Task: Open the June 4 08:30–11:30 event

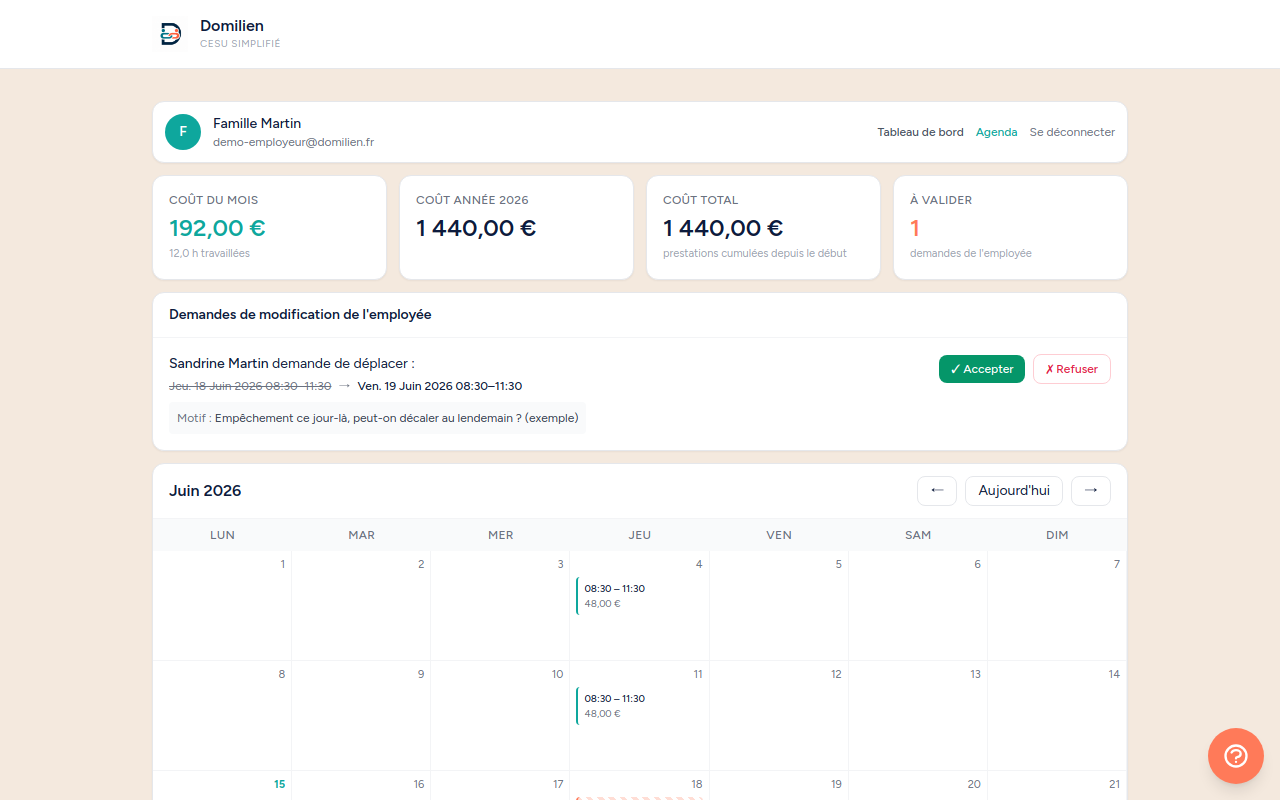Action: point(639,596)
